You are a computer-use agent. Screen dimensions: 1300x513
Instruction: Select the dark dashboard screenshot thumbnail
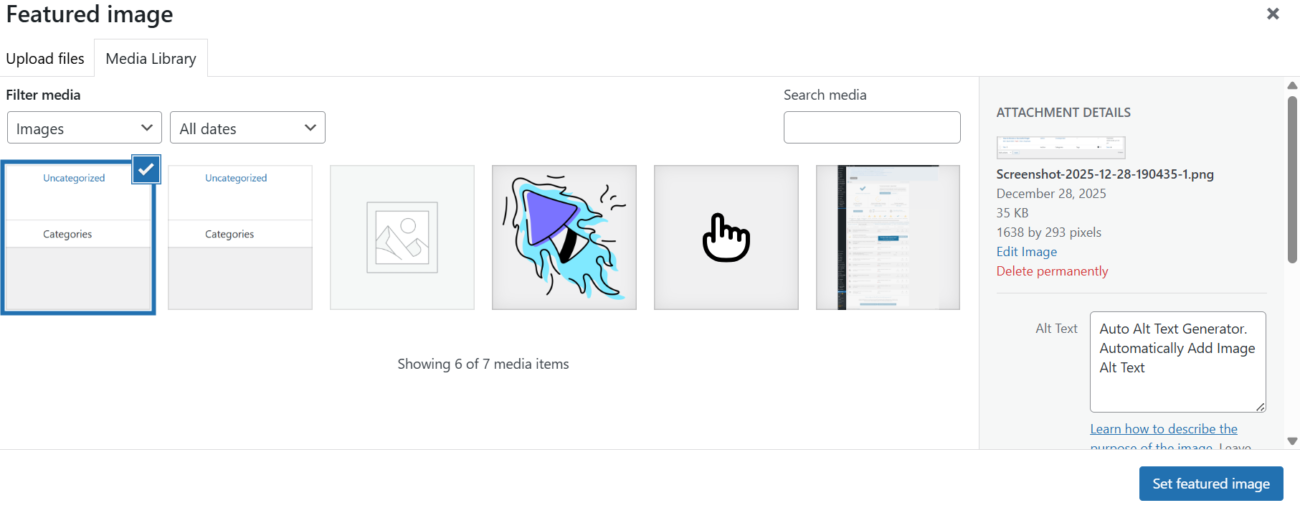click(x=888, y=237)
